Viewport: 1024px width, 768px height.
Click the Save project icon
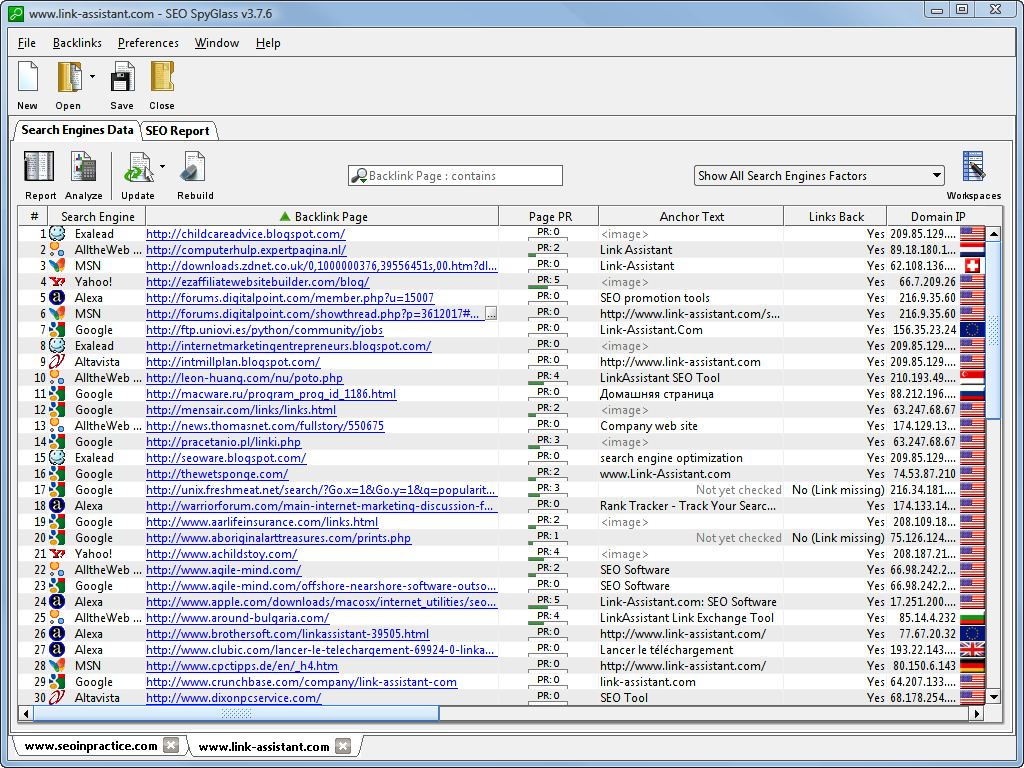(122, 77)
